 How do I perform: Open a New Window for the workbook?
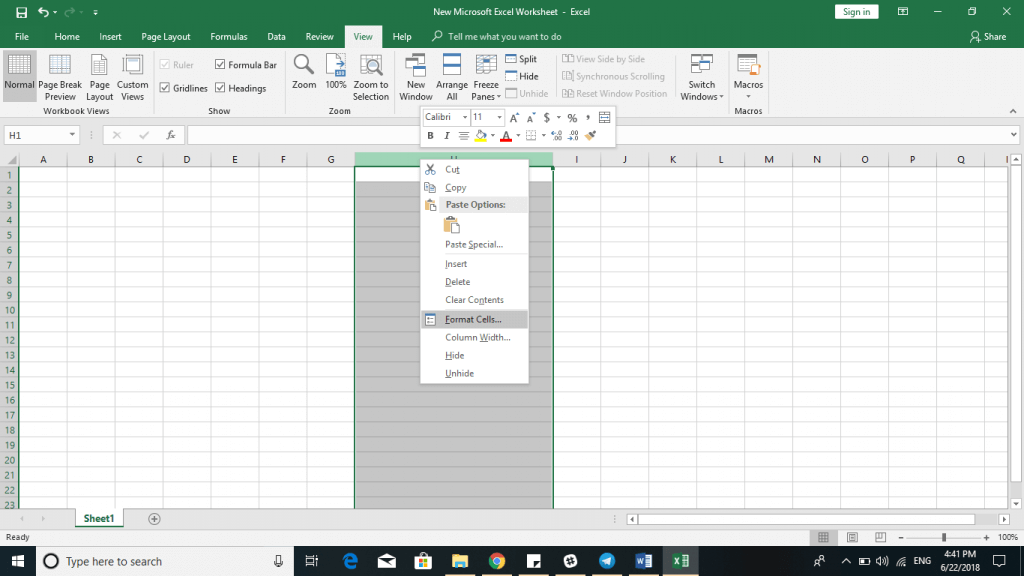[415, 77]
